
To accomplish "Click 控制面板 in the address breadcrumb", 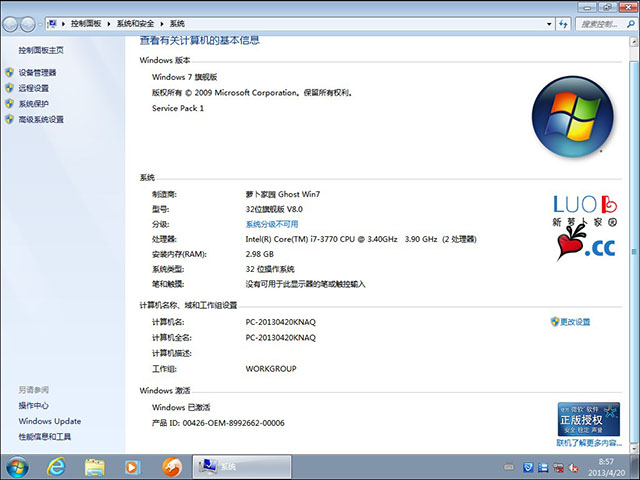I will click(86, 24).
